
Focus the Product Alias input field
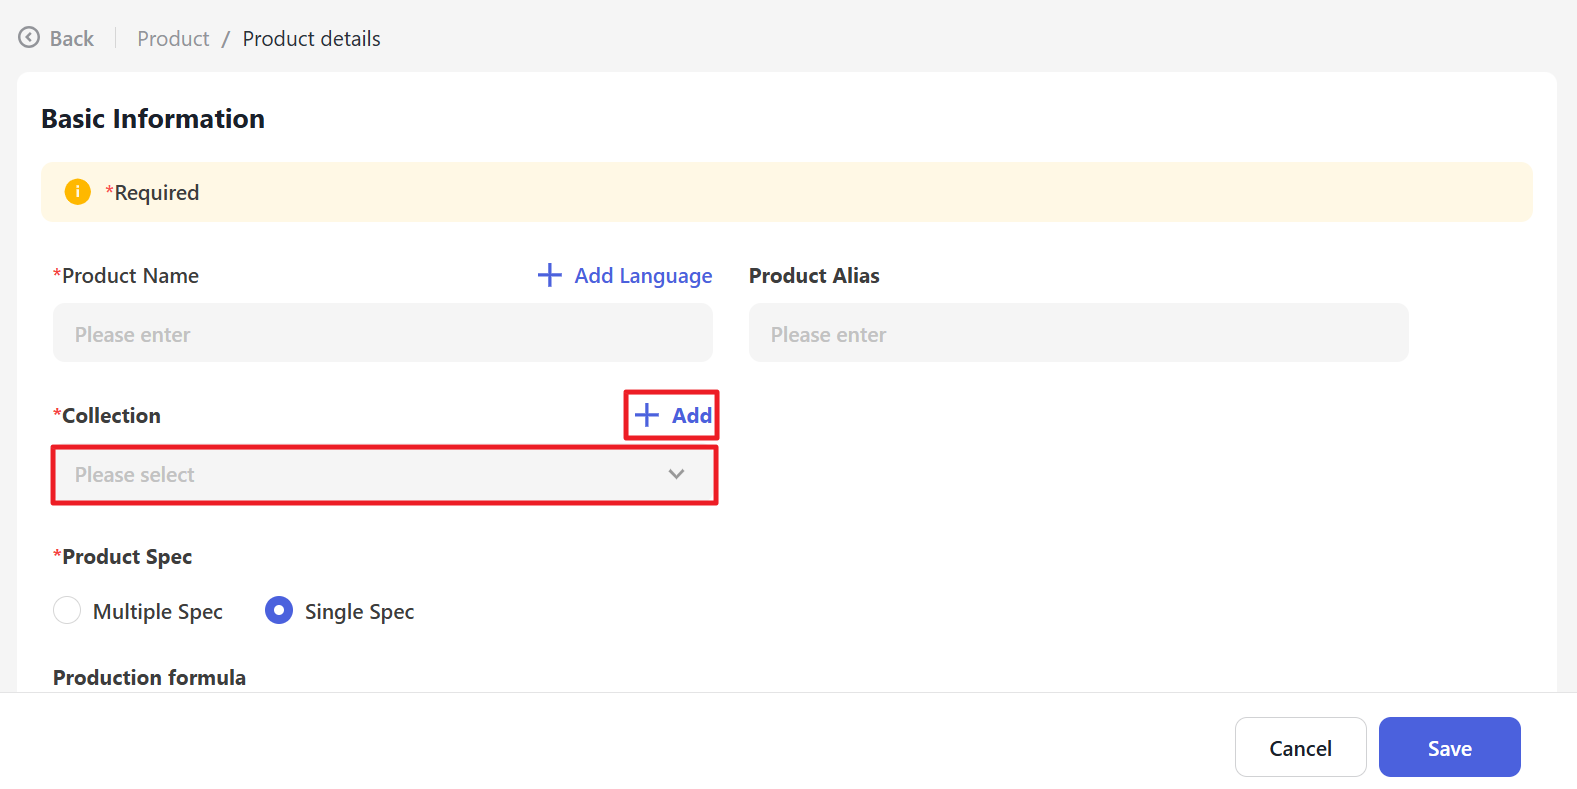pos(1078,334)
